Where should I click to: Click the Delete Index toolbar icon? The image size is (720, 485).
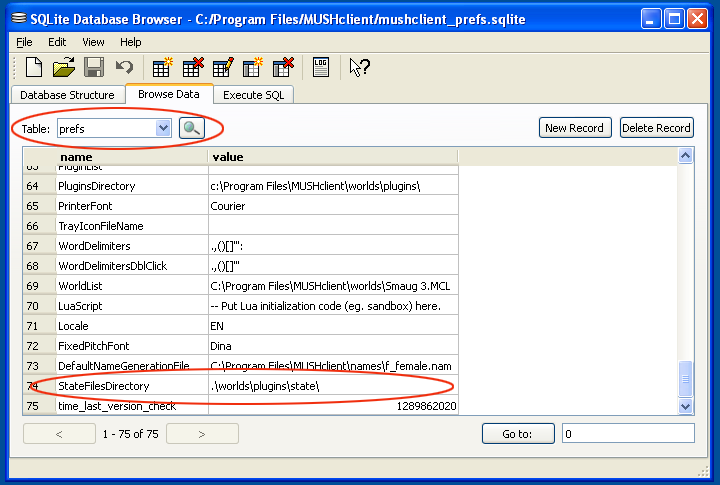click(x=283, y=68)
